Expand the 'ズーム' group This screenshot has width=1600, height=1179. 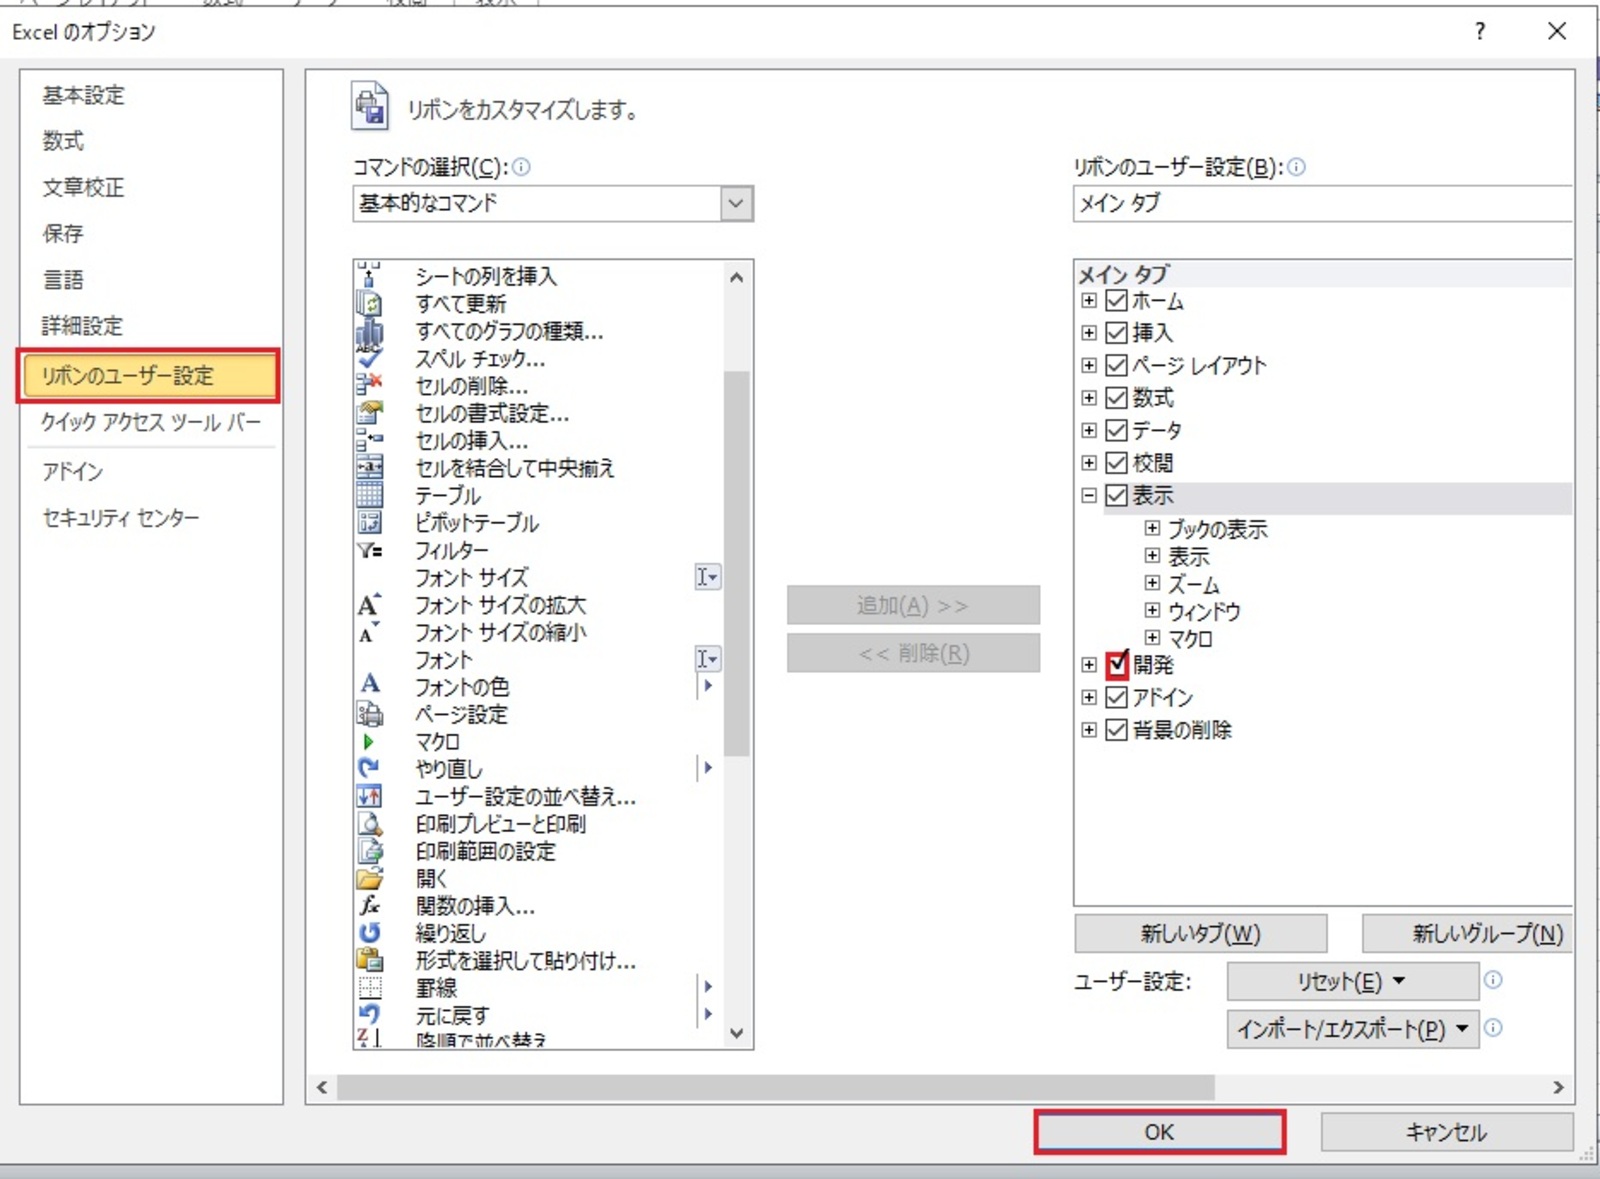[x=1152, y=583]
